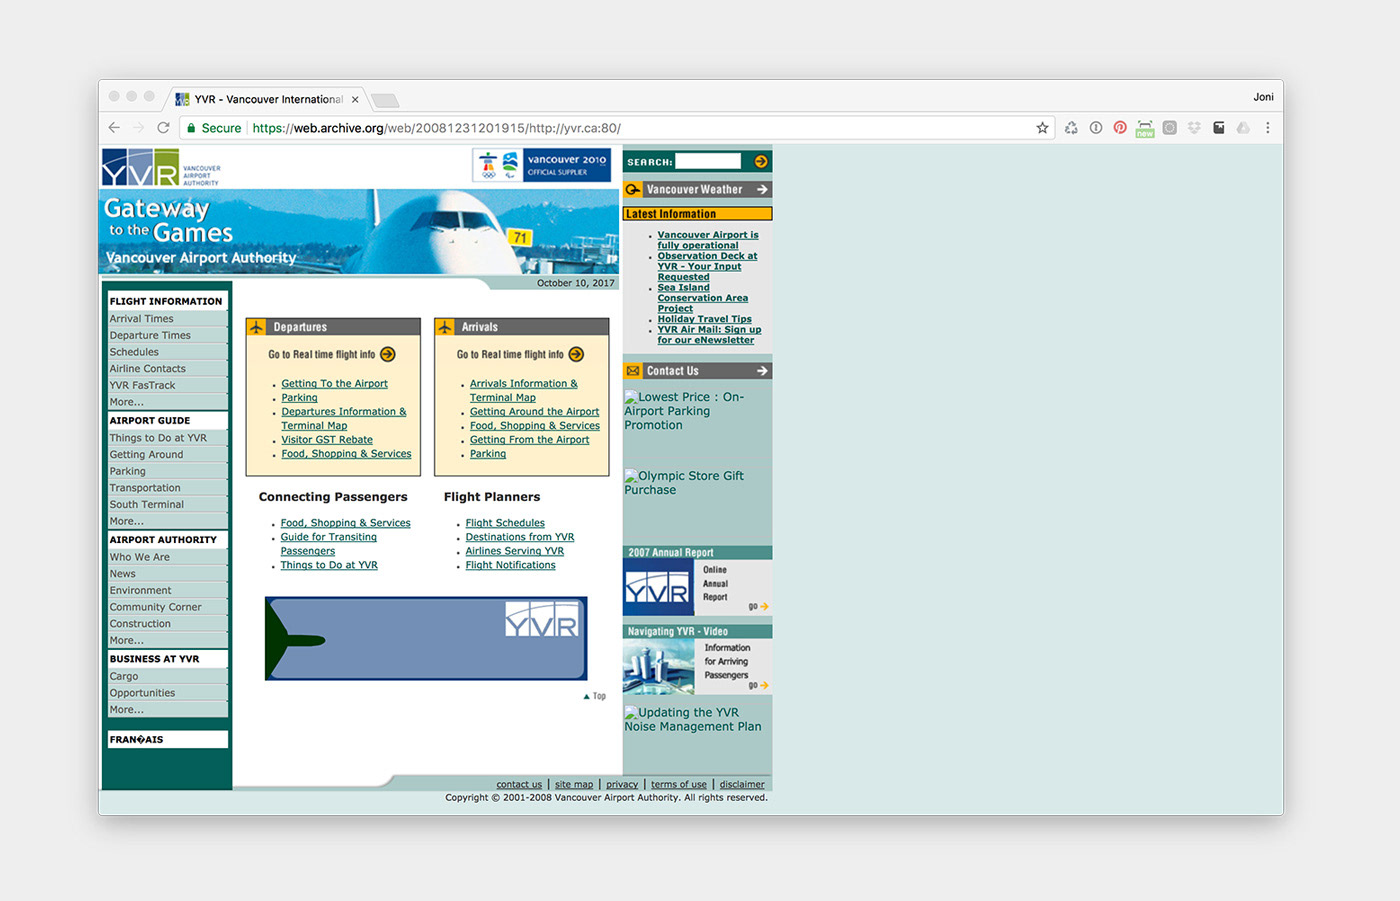Click the Contact Us arrow
The width and height of the screenshot is (1400, 901).
762,371
